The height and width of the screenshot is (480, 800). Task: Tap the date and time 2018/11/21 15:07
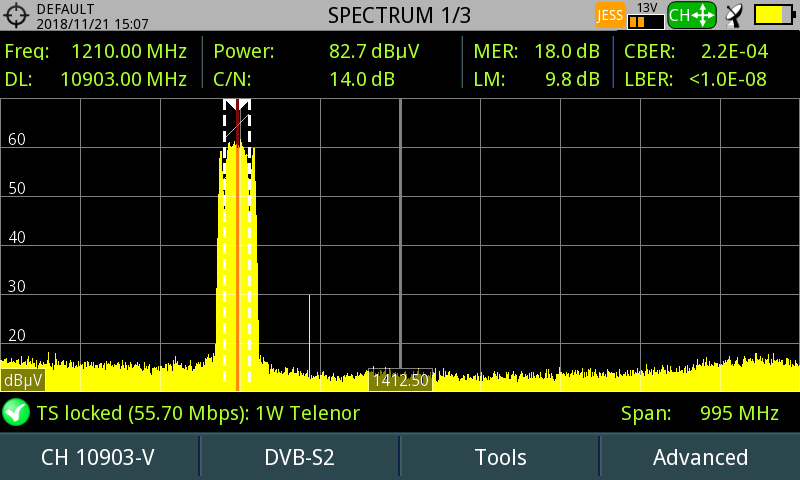[x=92, y=24]
